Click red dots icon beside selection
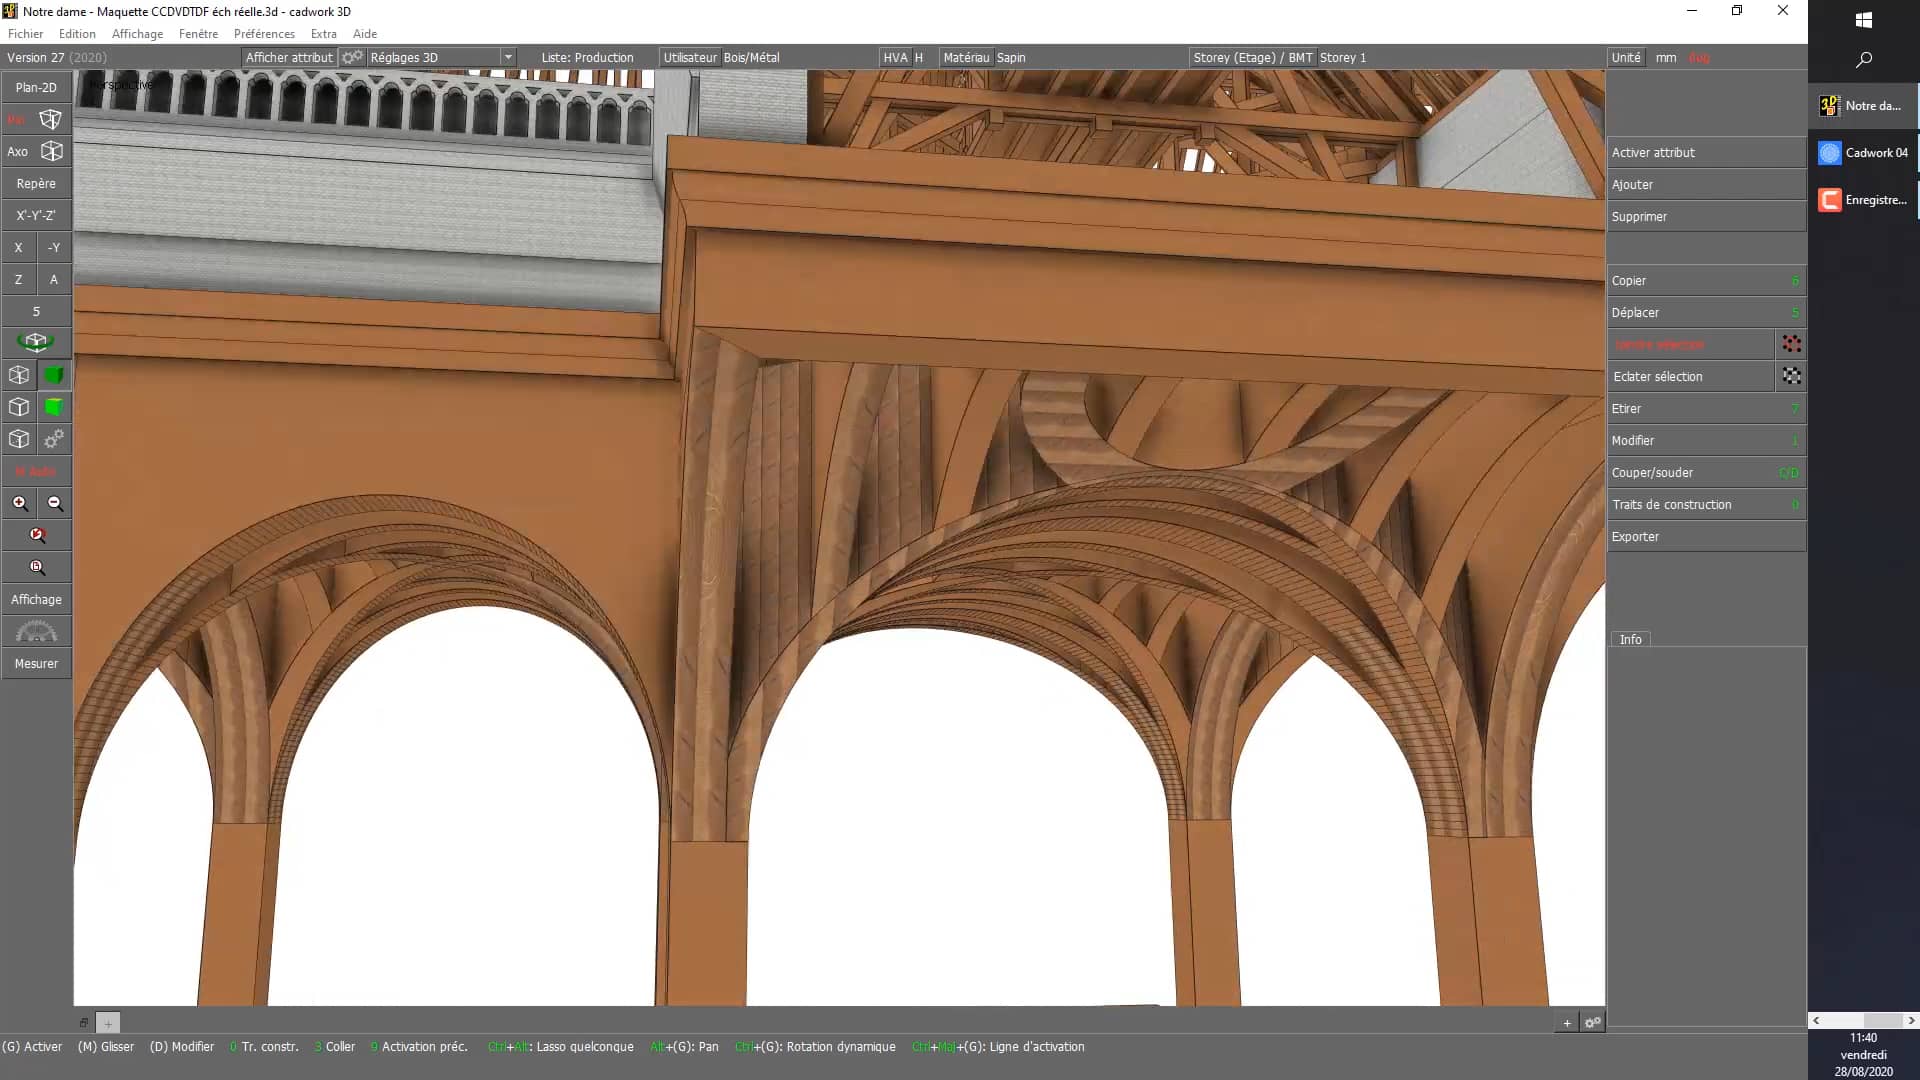Image resolution: width=1920 pixels, height=1080 pixels. click(1791, 344)
